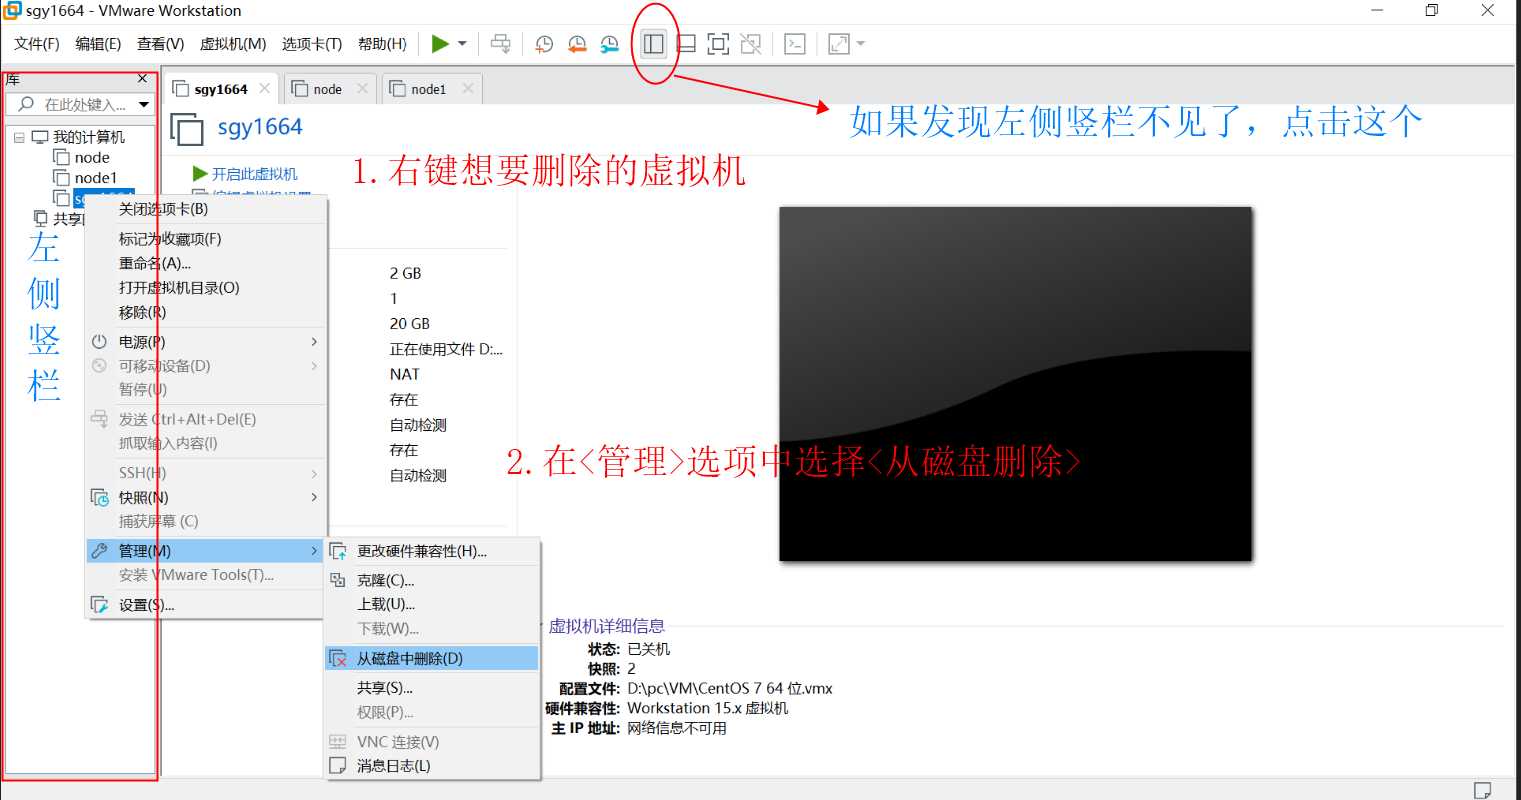Click the NAT network adapter value
Screen dimensions: 1521x800
(405, 374)
